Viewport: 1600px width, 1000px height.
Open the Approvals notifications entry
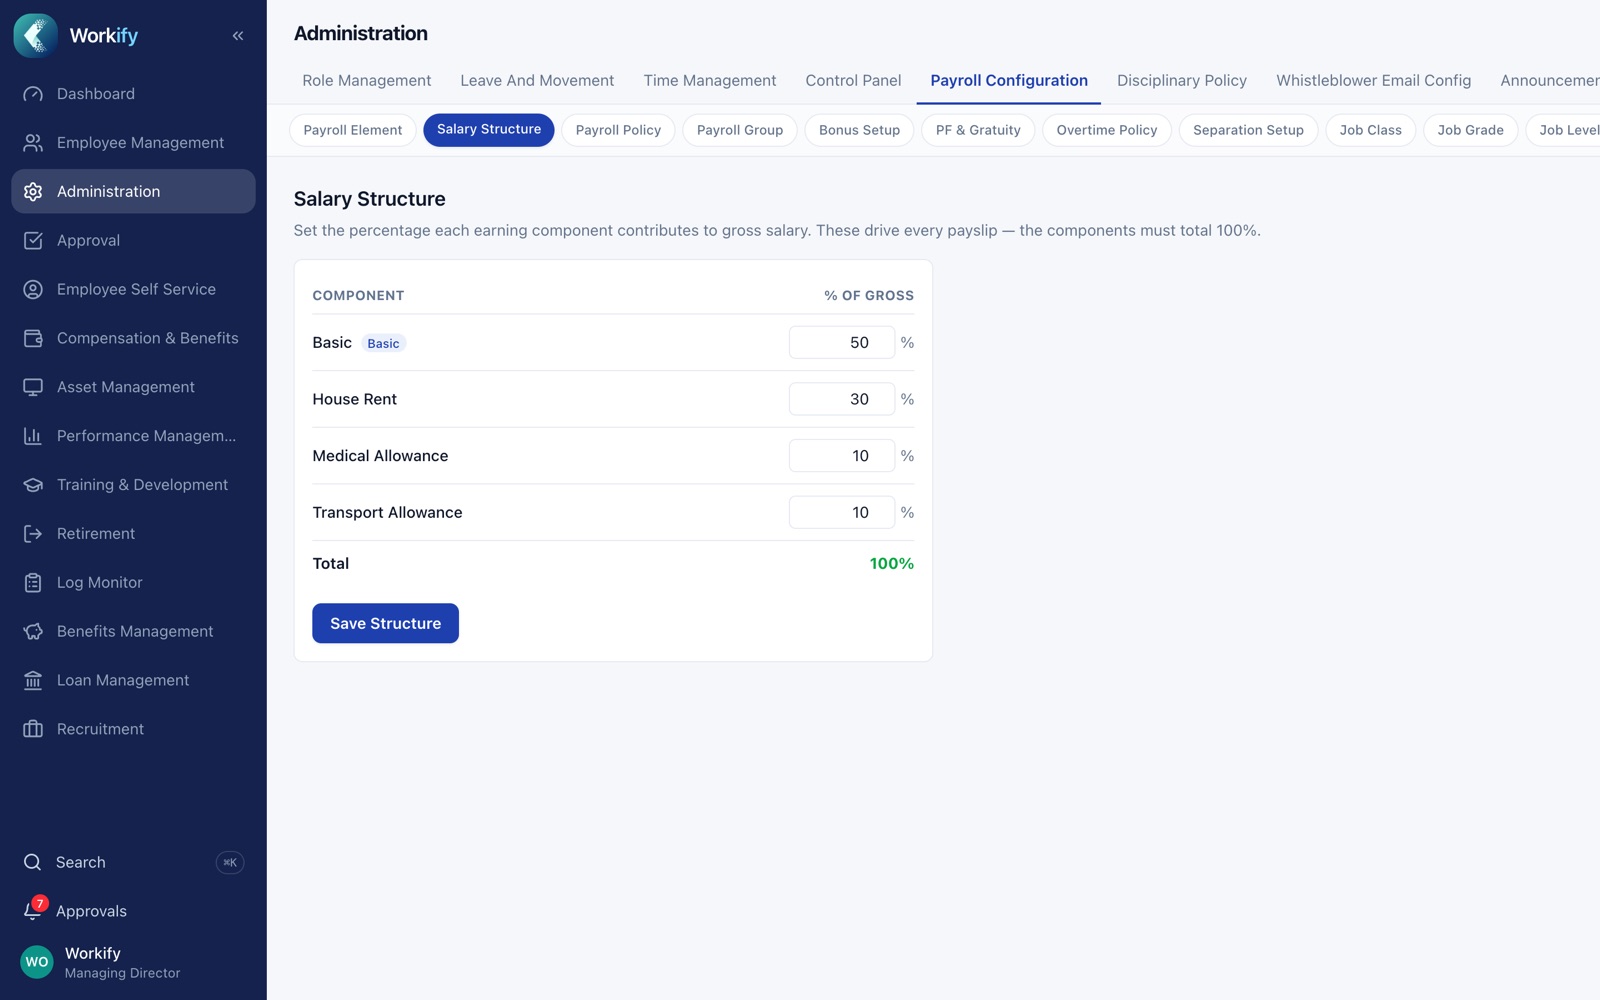click(x=133, y=911)
